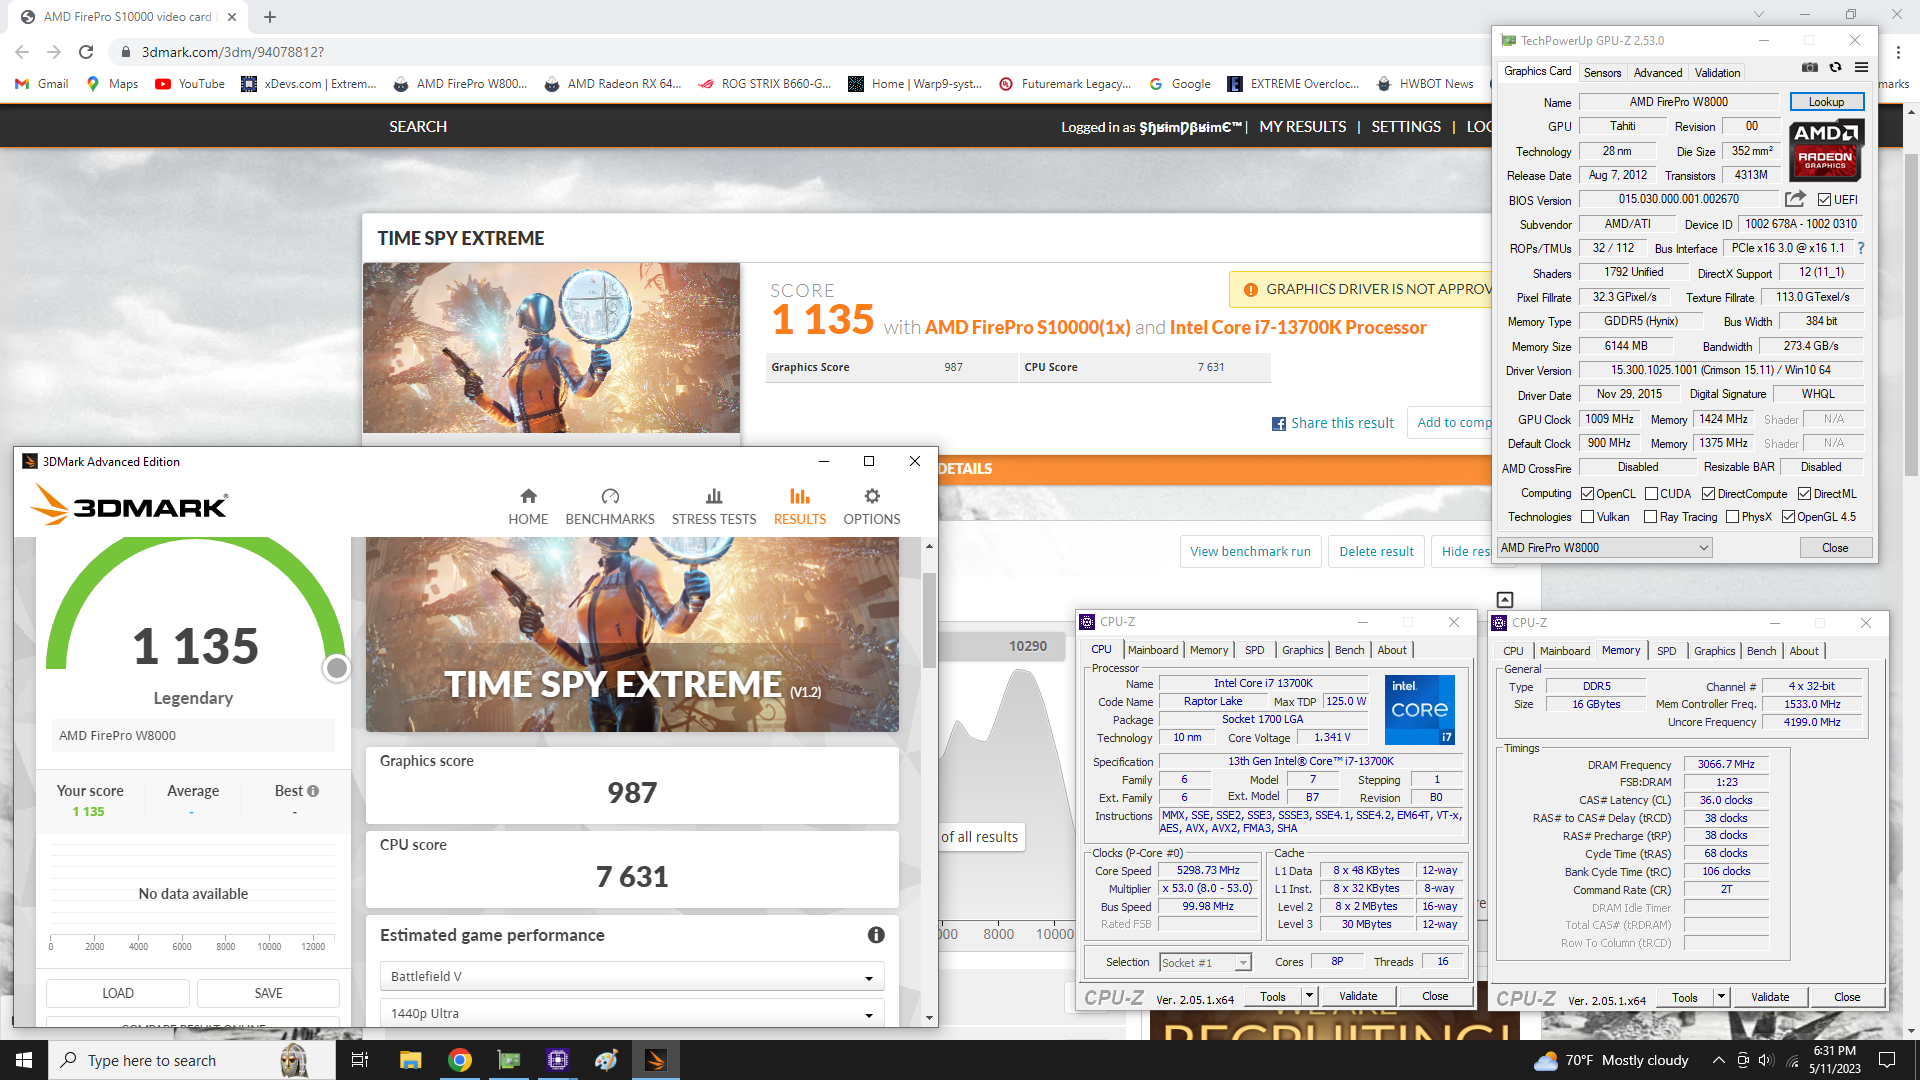Image resolution: width=1920 pixels, height=1080 pixels.
Task: Open the notification center icon
Action: (1887, 1060)
